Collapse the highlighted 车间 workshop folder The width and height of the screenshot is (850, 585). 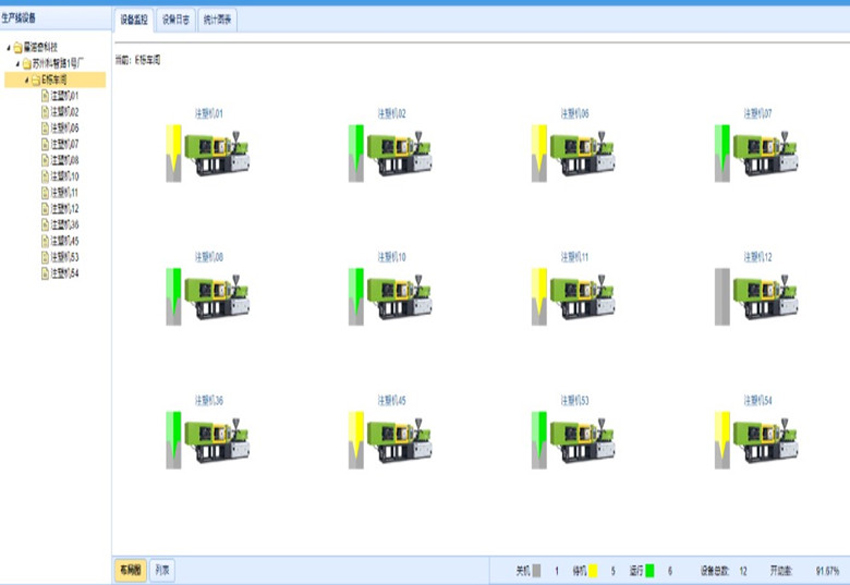tap(26, 79)
